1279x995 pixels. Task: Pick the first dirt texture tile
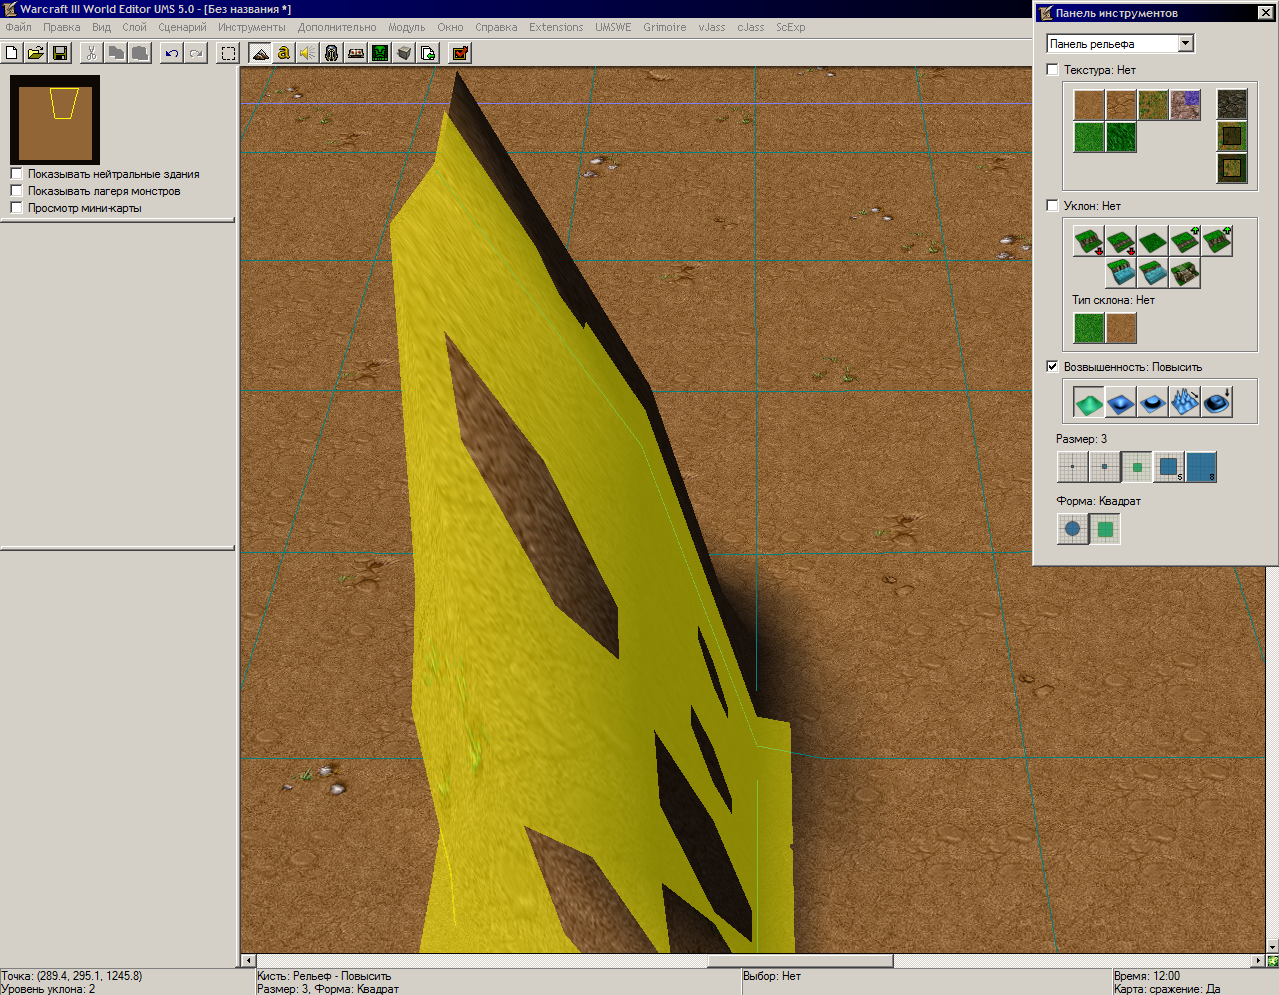click(x=1089, y=105)
